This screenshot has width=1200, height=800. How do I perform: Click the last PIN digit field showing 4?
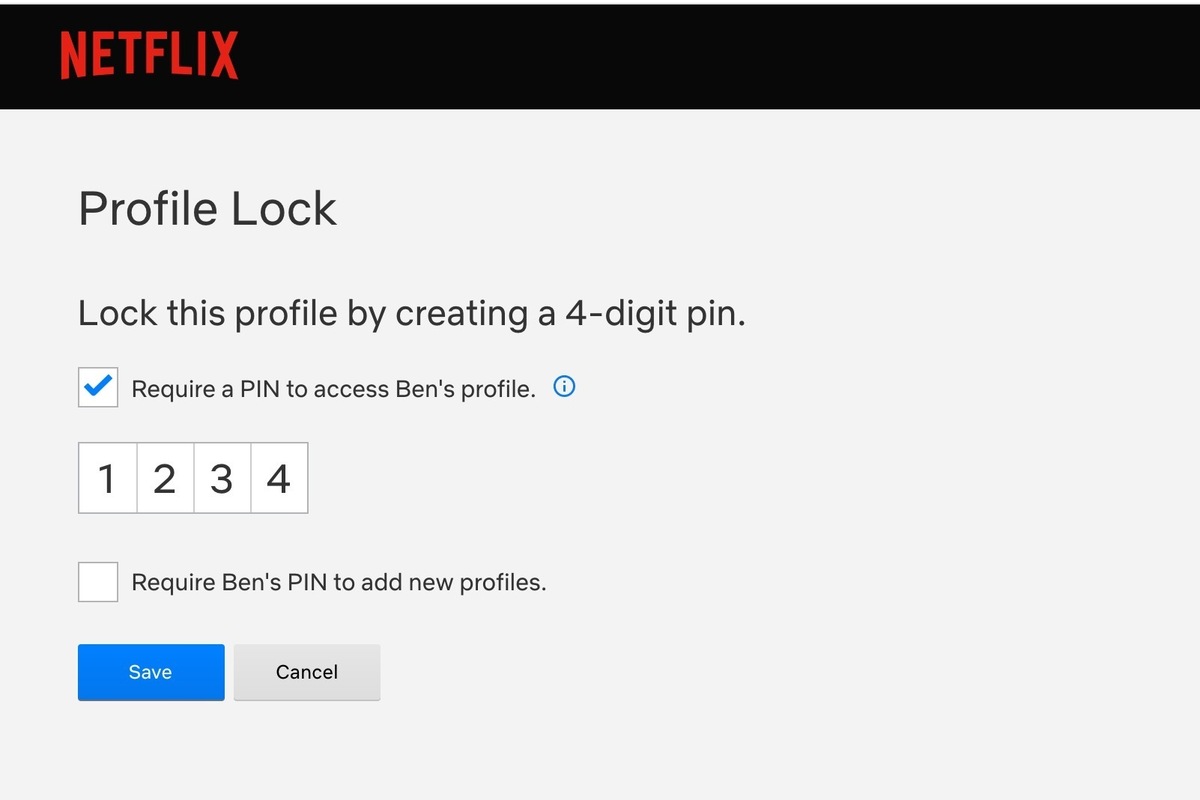278,478
